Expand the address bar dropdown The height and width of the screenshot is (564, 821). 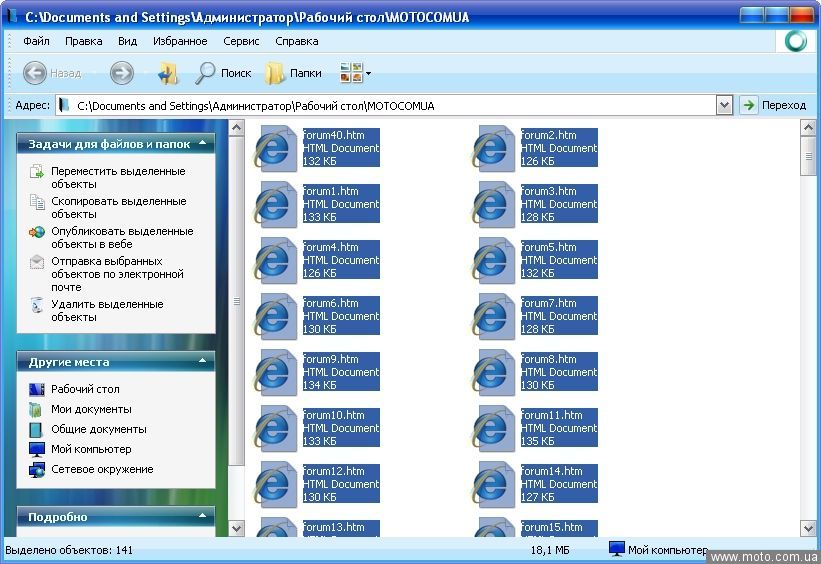(724, 105)
